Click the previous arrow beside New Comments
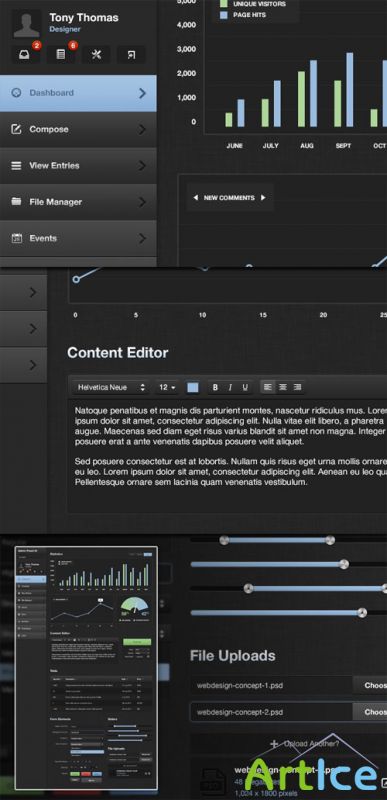387x800 pixels. tap(195, 197)
